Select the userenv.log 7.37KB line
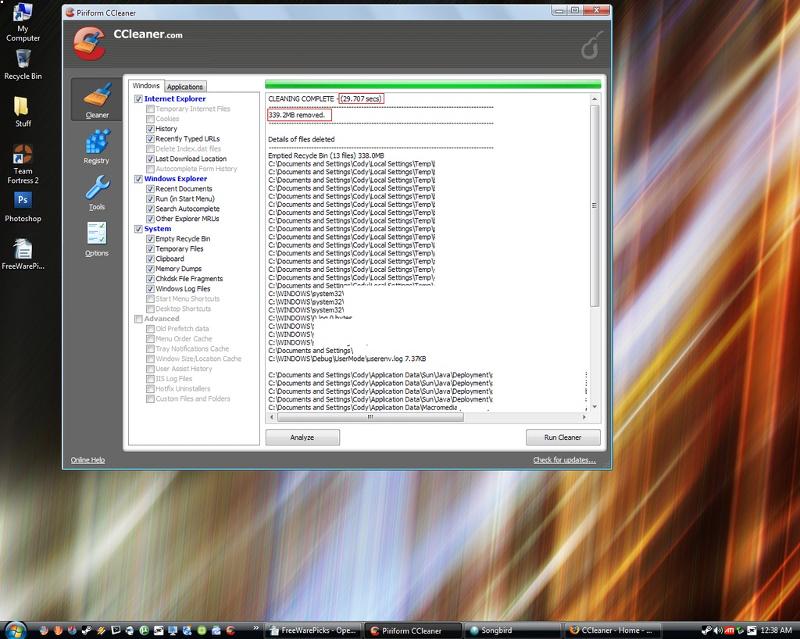Viewport: 800px width, 639px height. (347, 359)
